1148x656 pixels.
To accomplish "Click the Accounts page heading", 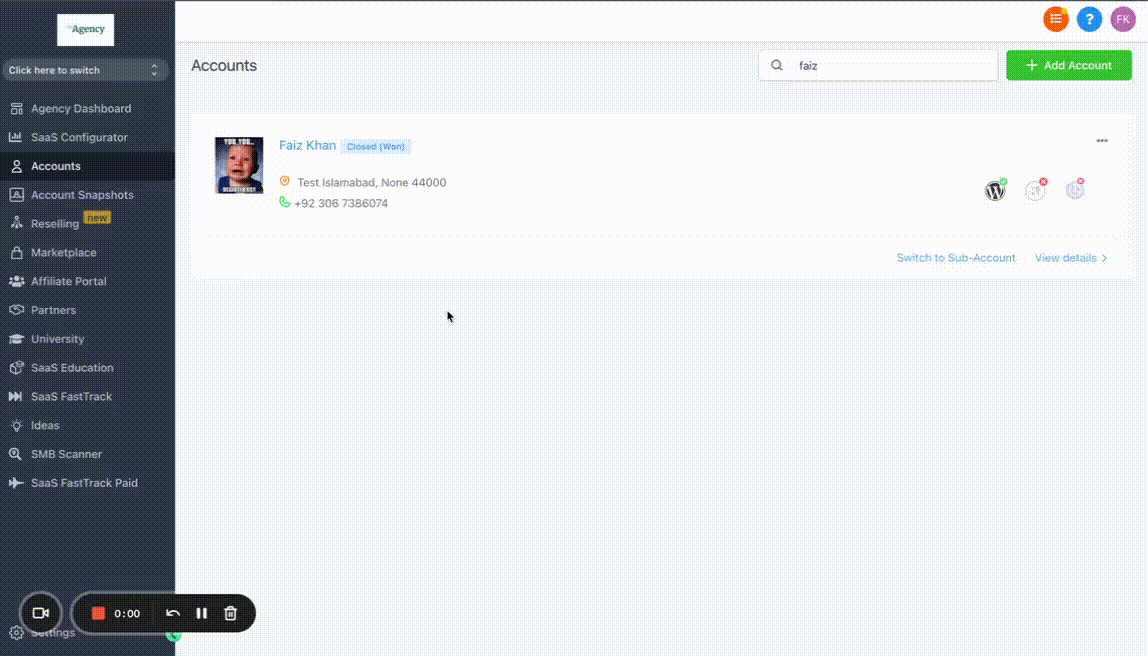I will (224, 65).
